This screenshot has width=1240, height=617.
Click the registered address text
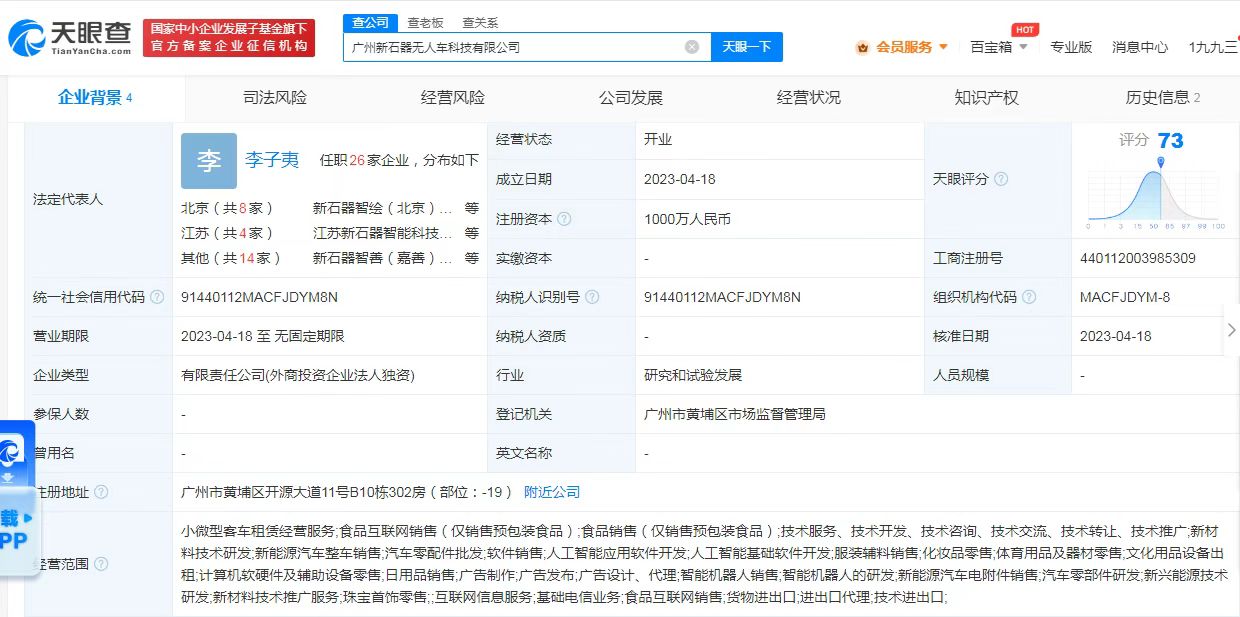[x=347, y=492]
